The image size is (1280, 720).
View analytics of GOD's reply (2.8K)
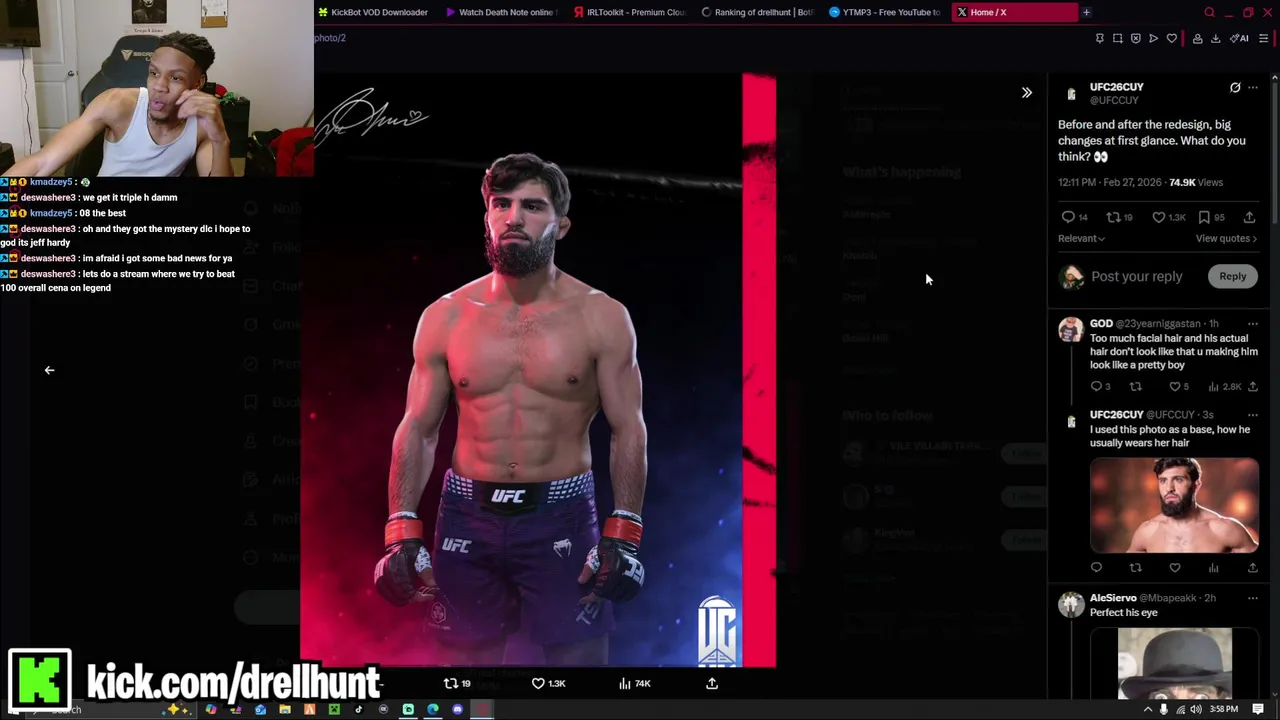[x=1226, y=387]
